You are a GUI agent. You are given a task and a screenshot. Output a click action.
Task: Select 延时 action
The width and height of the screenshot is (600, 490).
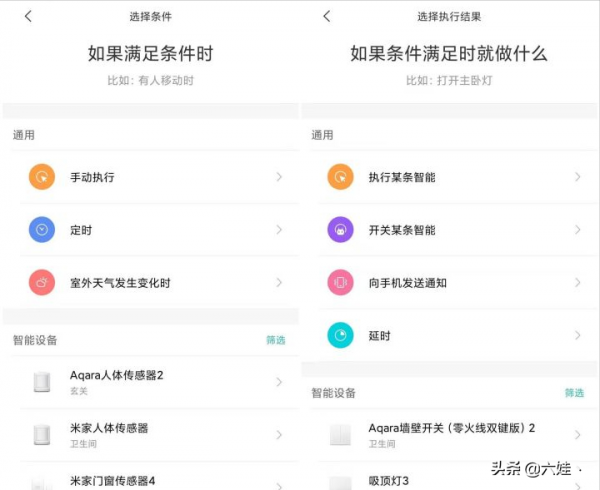pos(458,335)
